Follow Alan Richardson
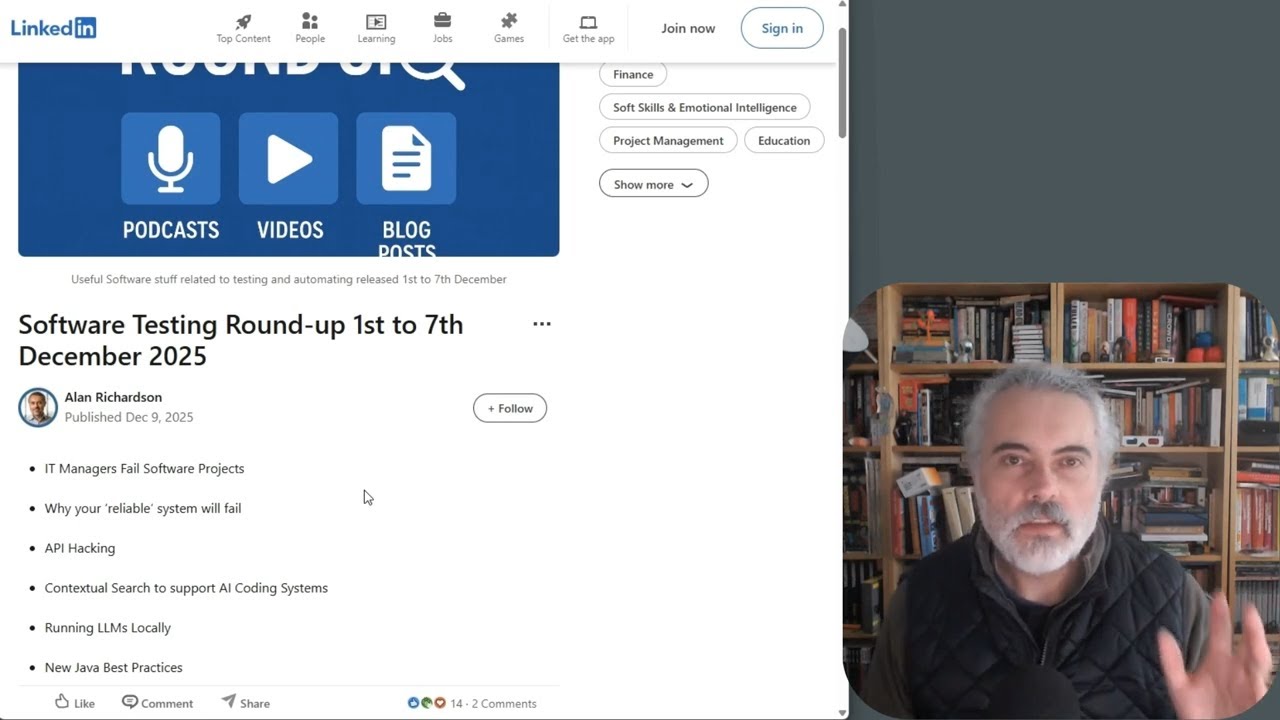Image resolution: width=1280 pixels, height=720 pixels. [x=510, y=408]
